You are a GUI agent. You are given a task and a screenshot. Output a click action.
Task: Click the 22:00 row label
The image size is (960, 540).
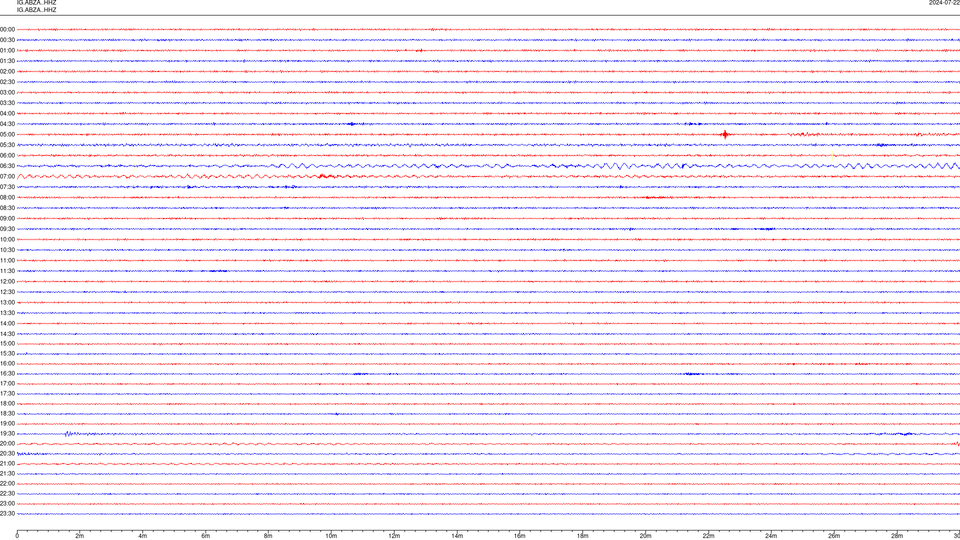coord(7,484)
